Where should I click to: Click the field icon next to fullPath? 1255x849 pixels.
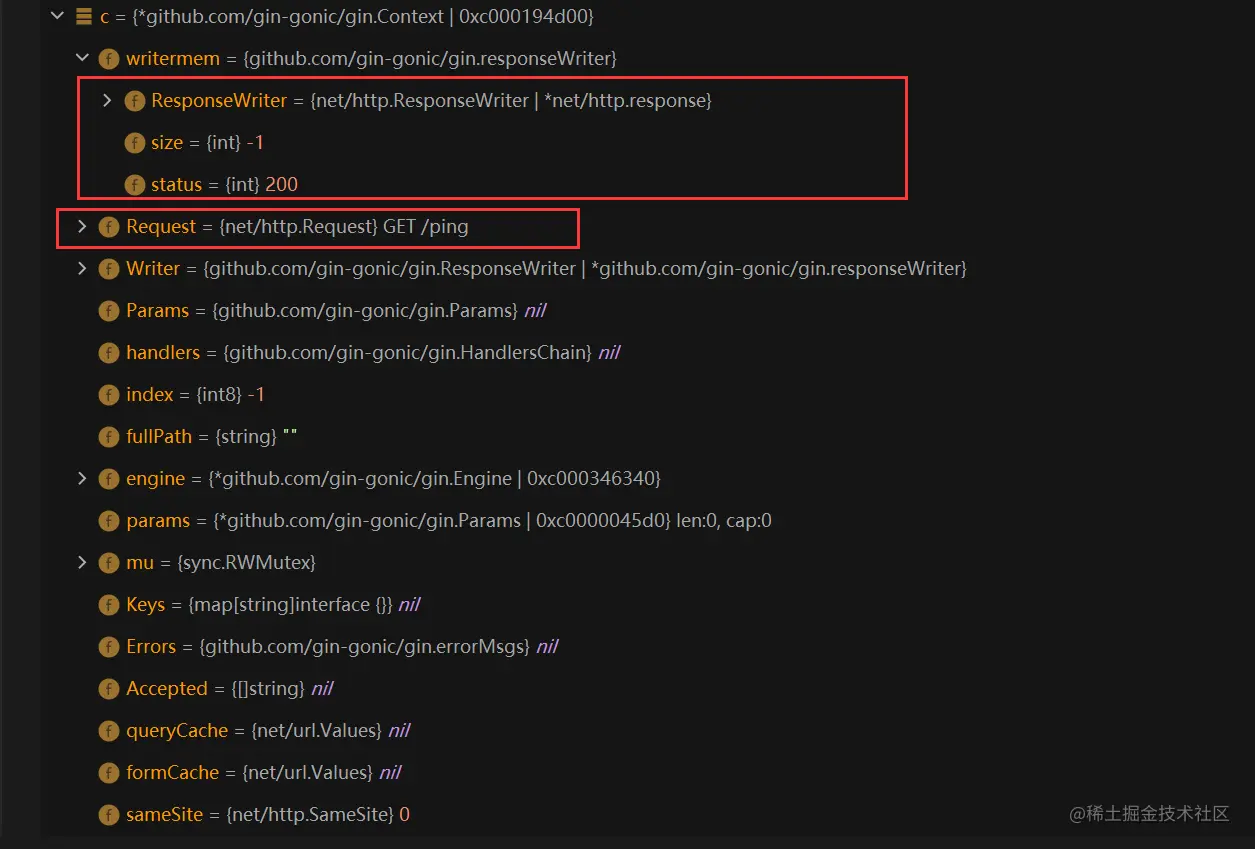[x=109, y=437]
